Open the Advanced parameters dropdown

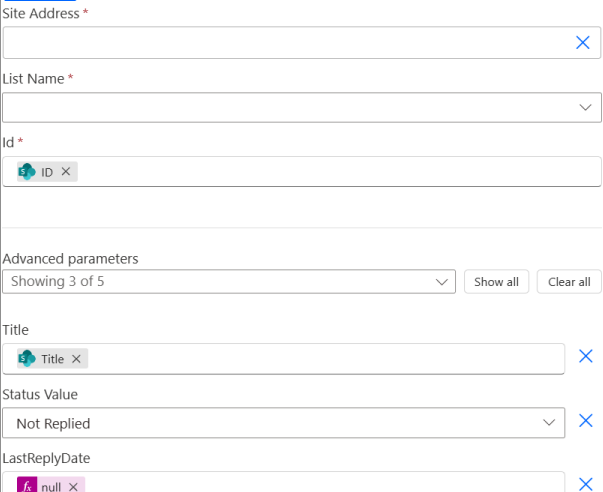tap(229, 282)
